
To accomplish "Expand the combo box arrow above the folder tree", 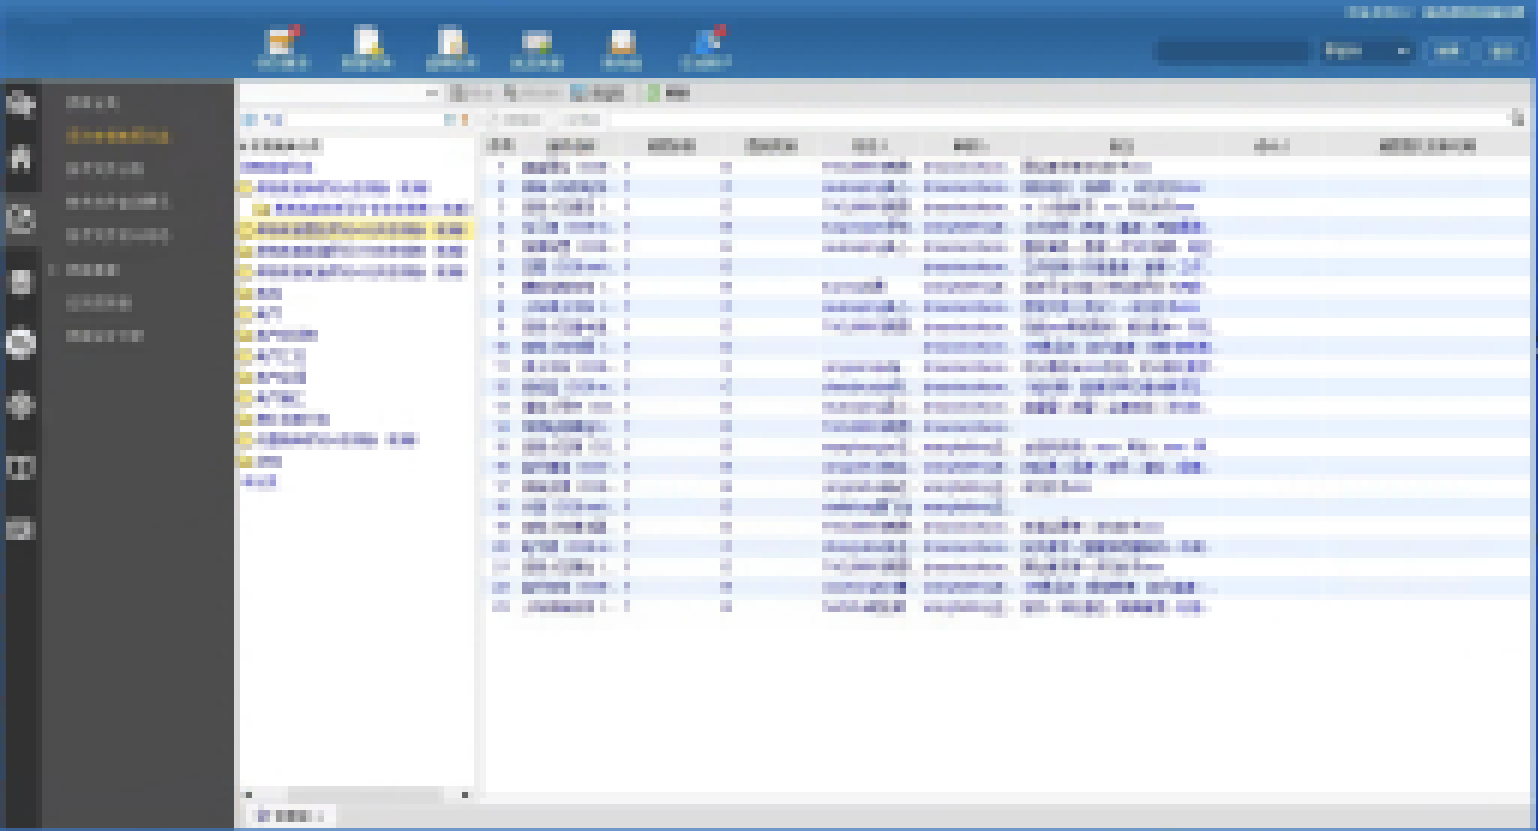I will point(432,93).
